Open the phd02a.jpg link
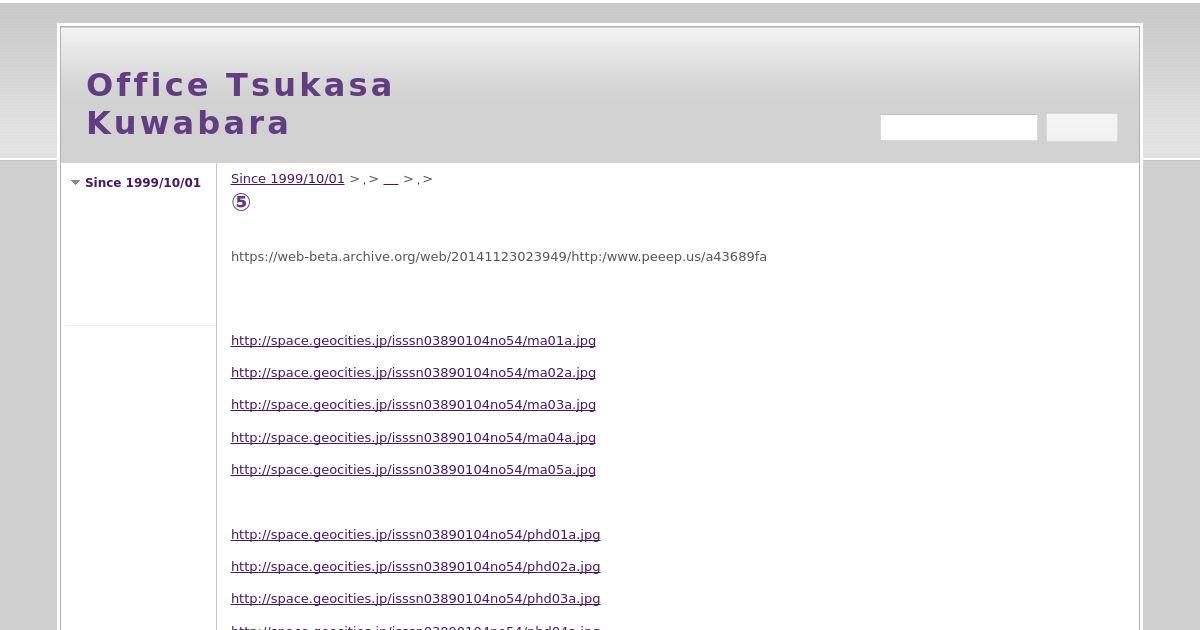The height and width of the screenshot is (630, 1200). click(x=416, y=567)
